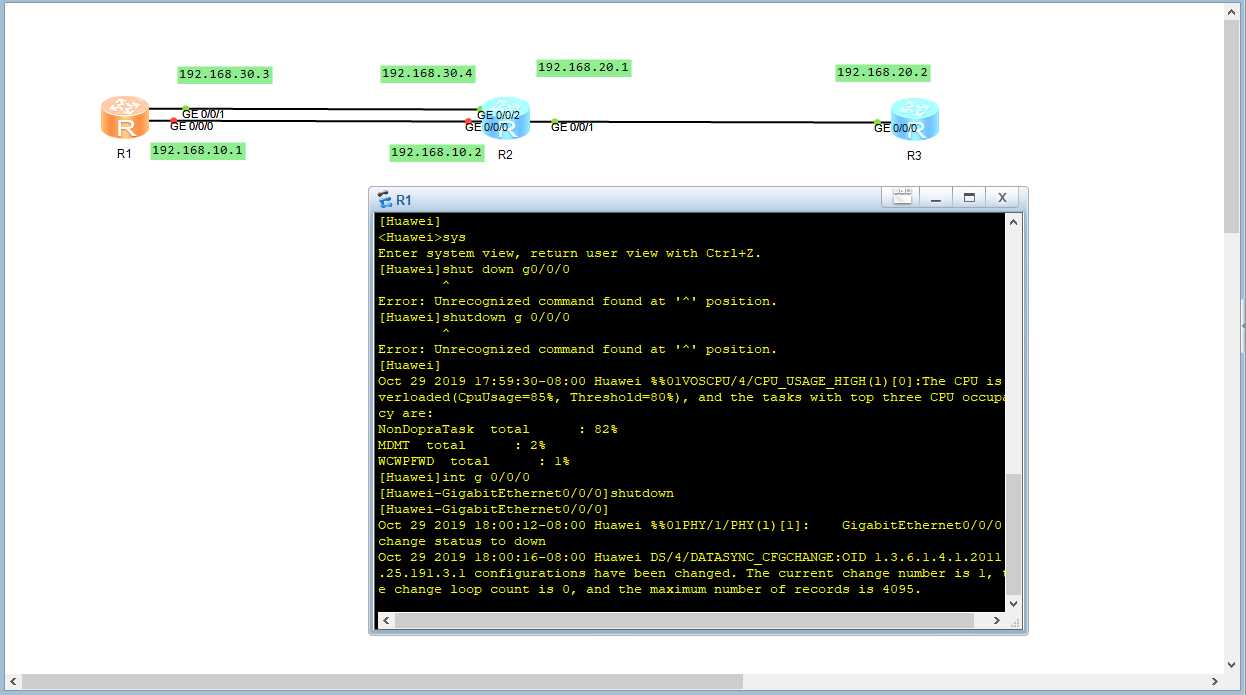Screen dimensions: 1246x695
Task: Click the terminal horizontal scrollbar thumb
Action: [x=685, y=621]
